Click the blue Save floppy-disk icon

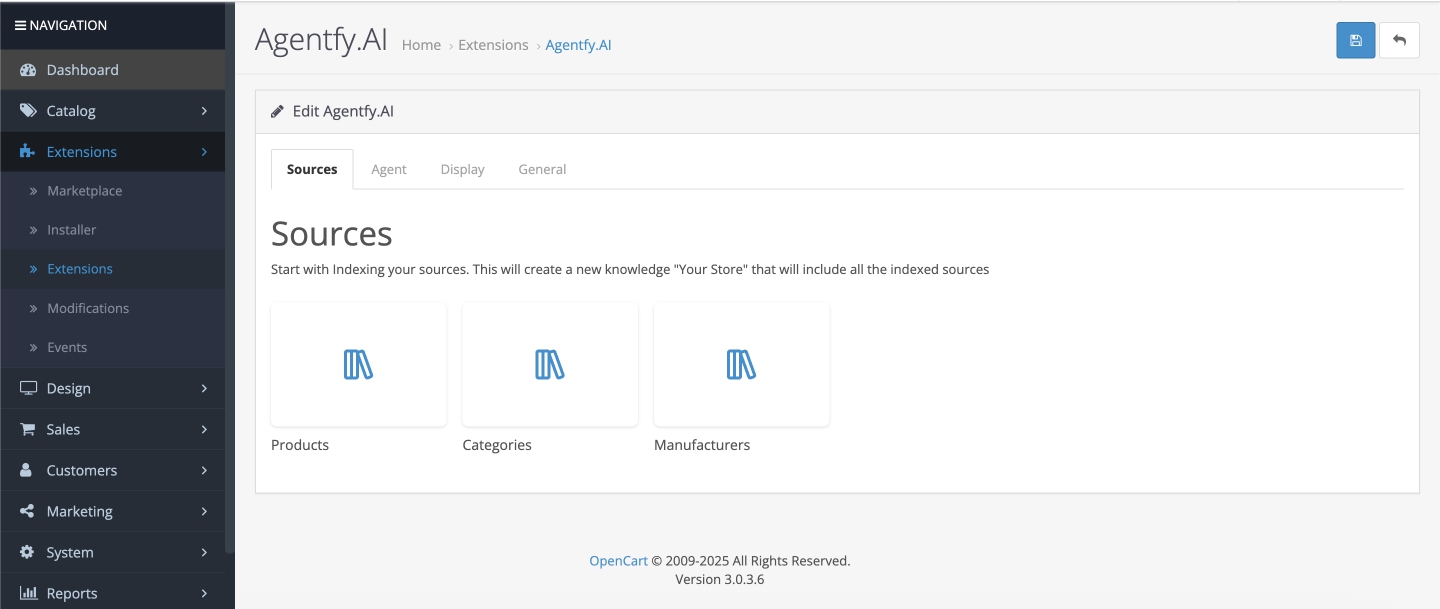click(x=1355, y=40)
